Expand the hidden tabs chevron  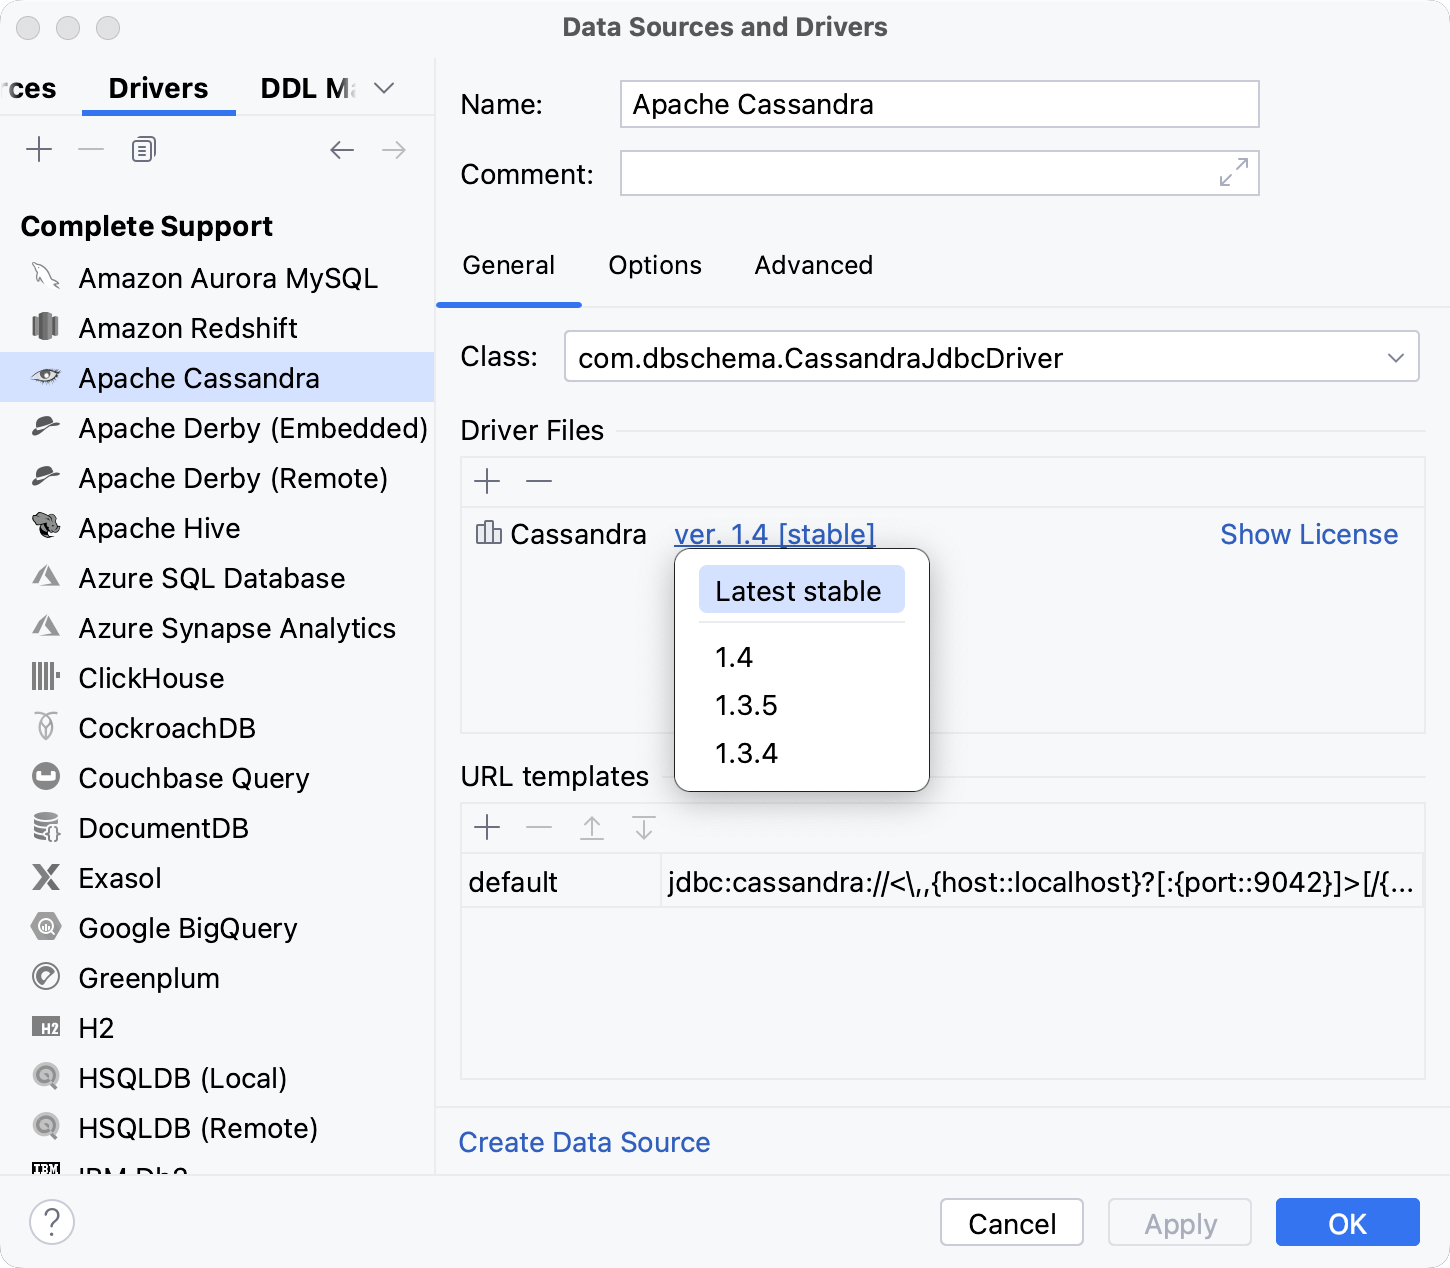383,88
